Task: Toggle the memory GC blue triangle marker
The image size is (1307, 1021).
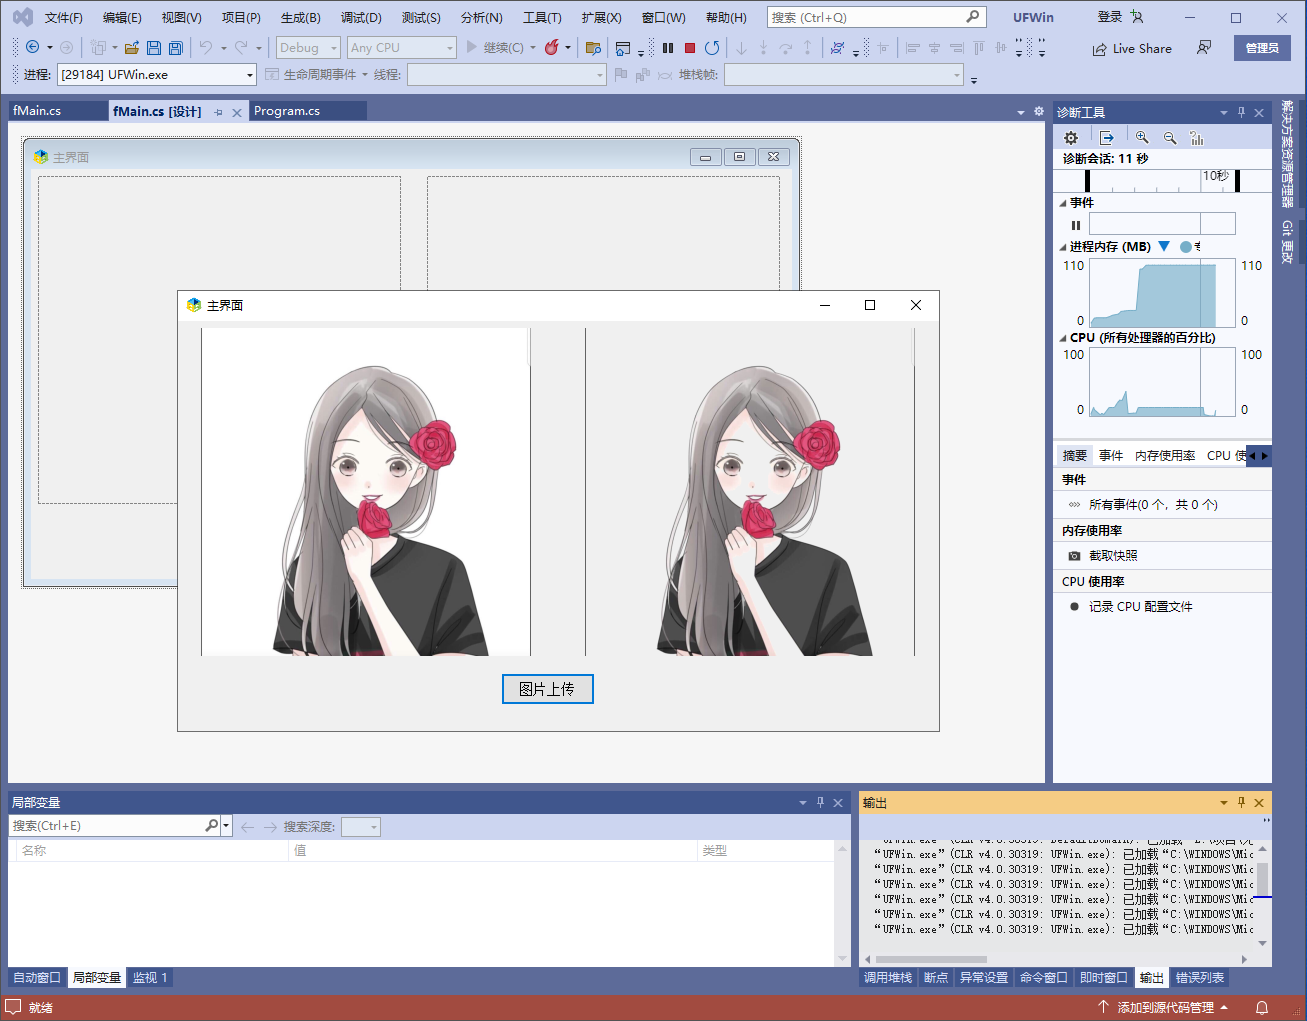Action: (x=1164, y=246)
